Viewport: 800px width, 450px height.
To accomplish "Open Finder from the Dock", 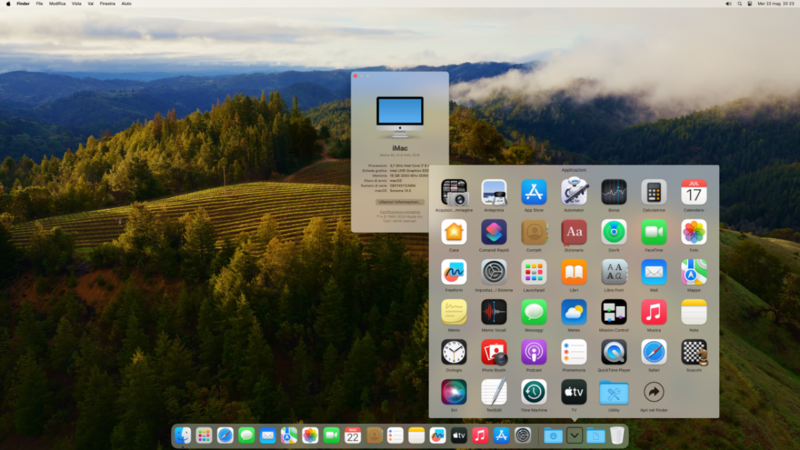I will click(183, 435).
